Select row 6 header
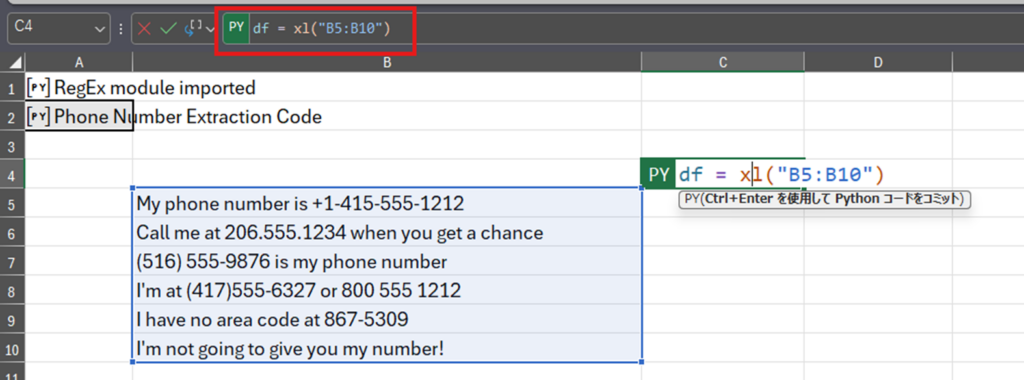This screenshot has height=380, width=1024. 12,232
